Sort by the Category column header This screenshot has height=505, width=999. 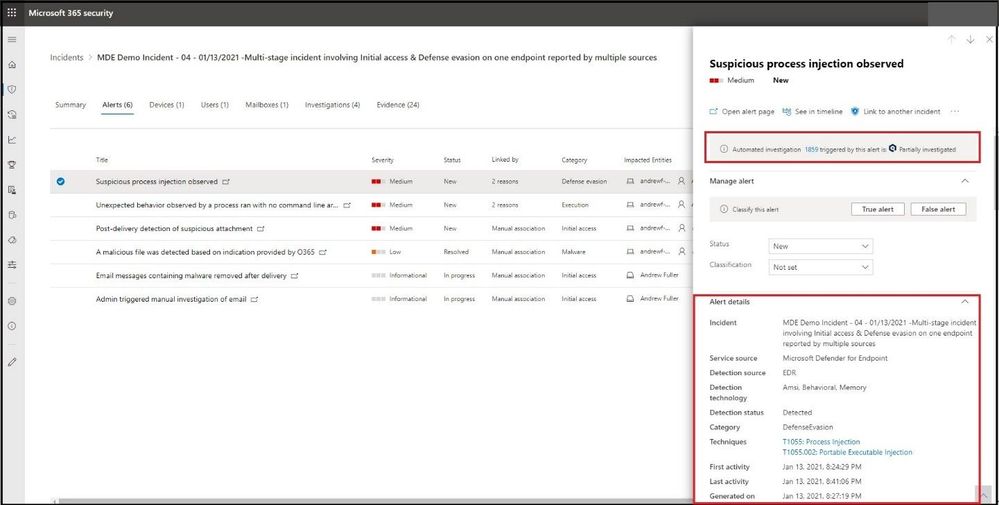[574, 160]
